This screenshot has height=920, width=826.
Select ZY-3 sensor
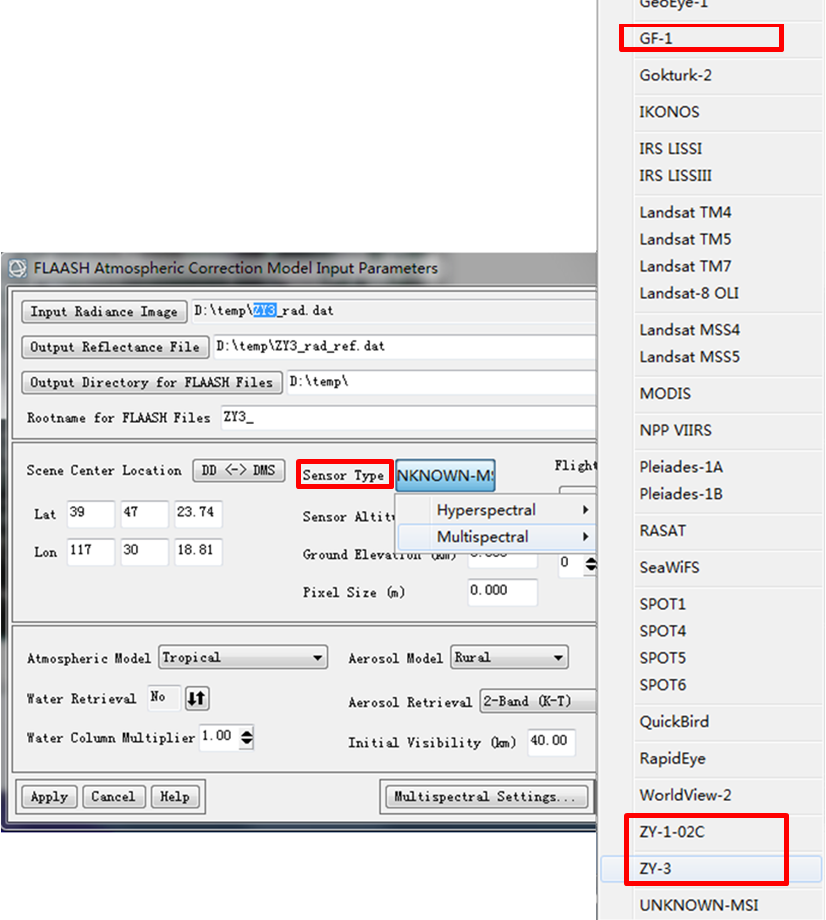(711, 869)
